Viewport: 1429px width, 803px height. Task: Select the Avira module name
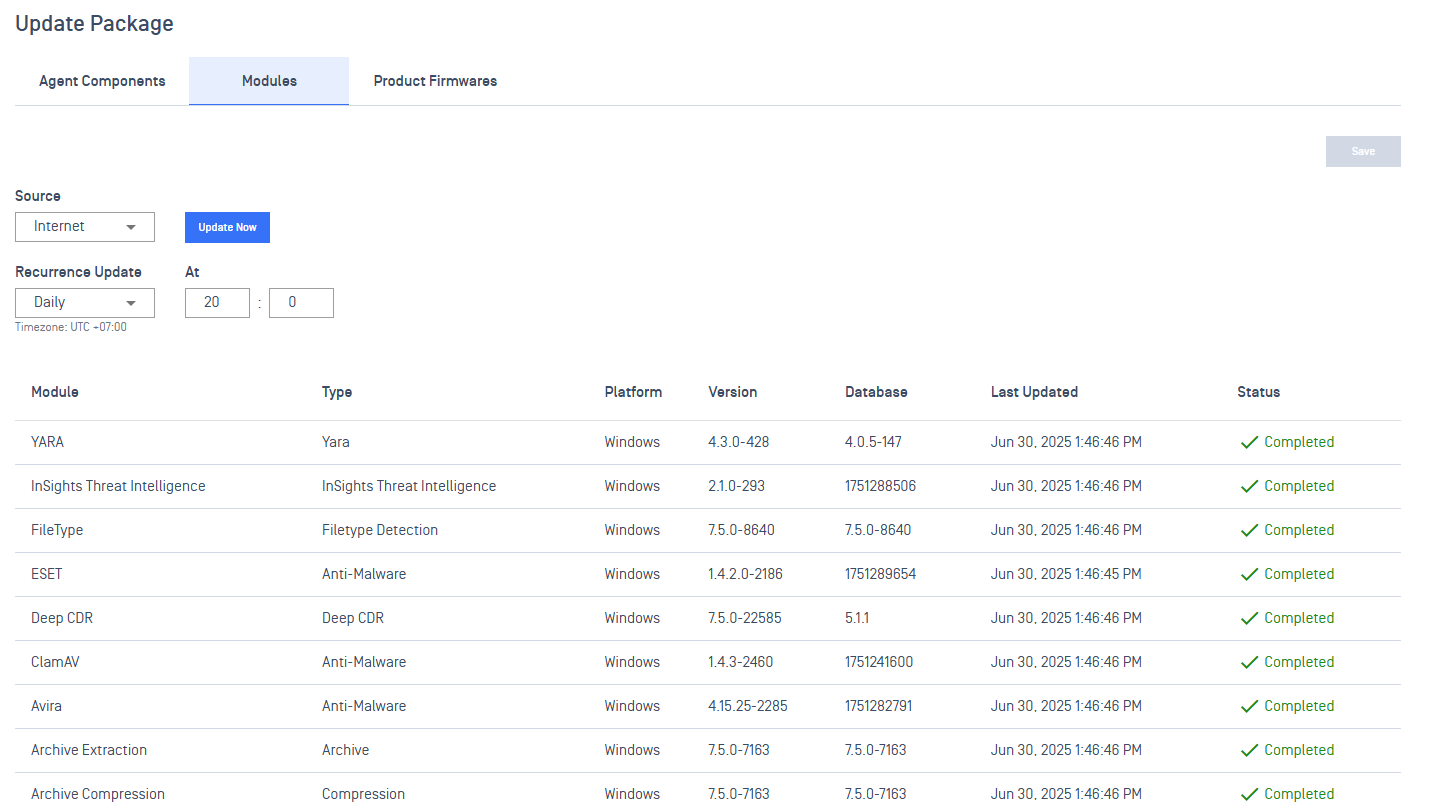click(x=46, y=706)
